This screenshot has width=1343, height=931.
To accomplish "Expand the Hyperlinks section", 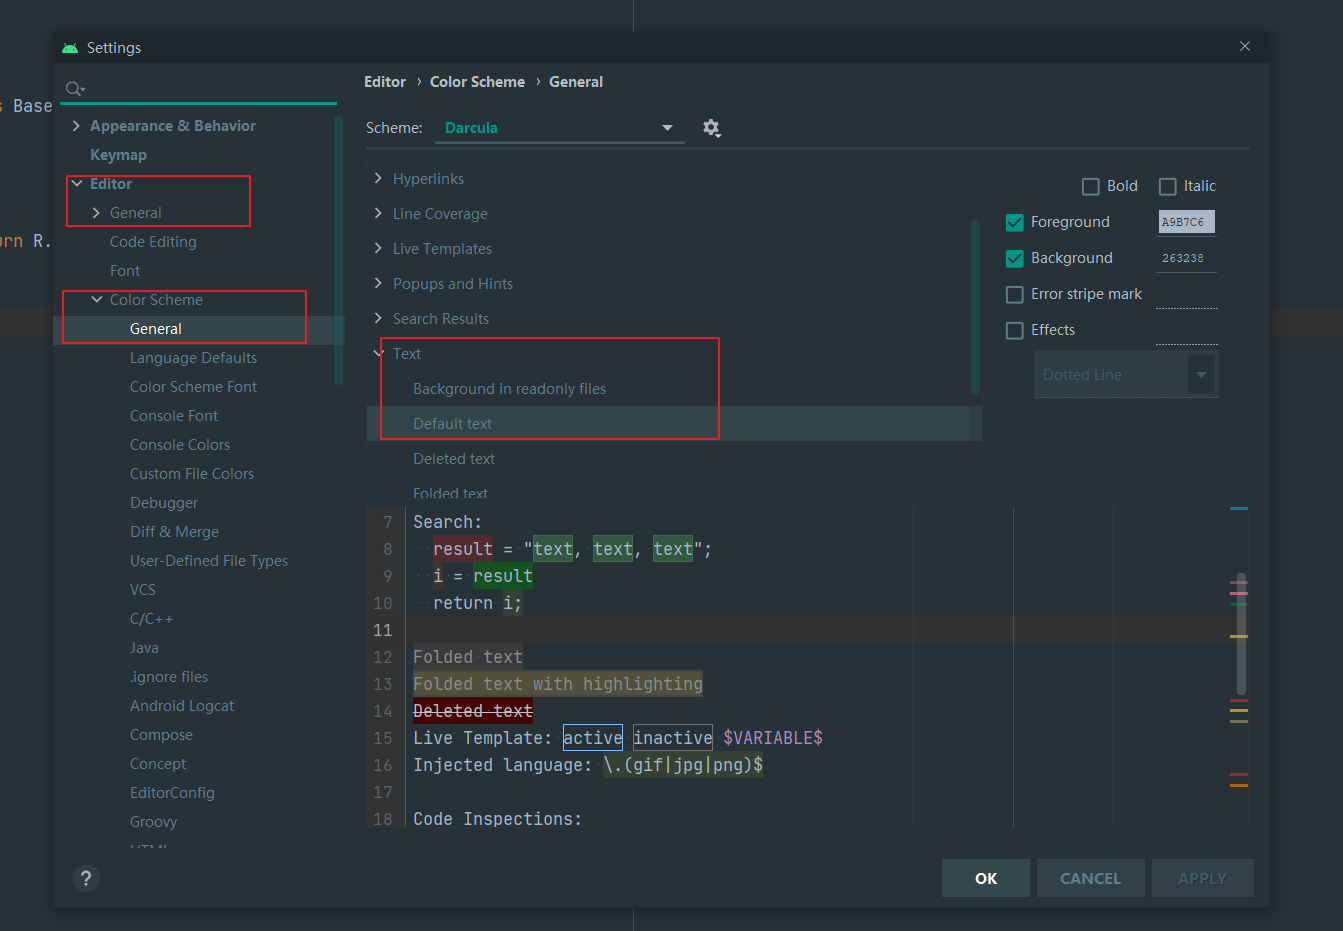I will point(378,178).
